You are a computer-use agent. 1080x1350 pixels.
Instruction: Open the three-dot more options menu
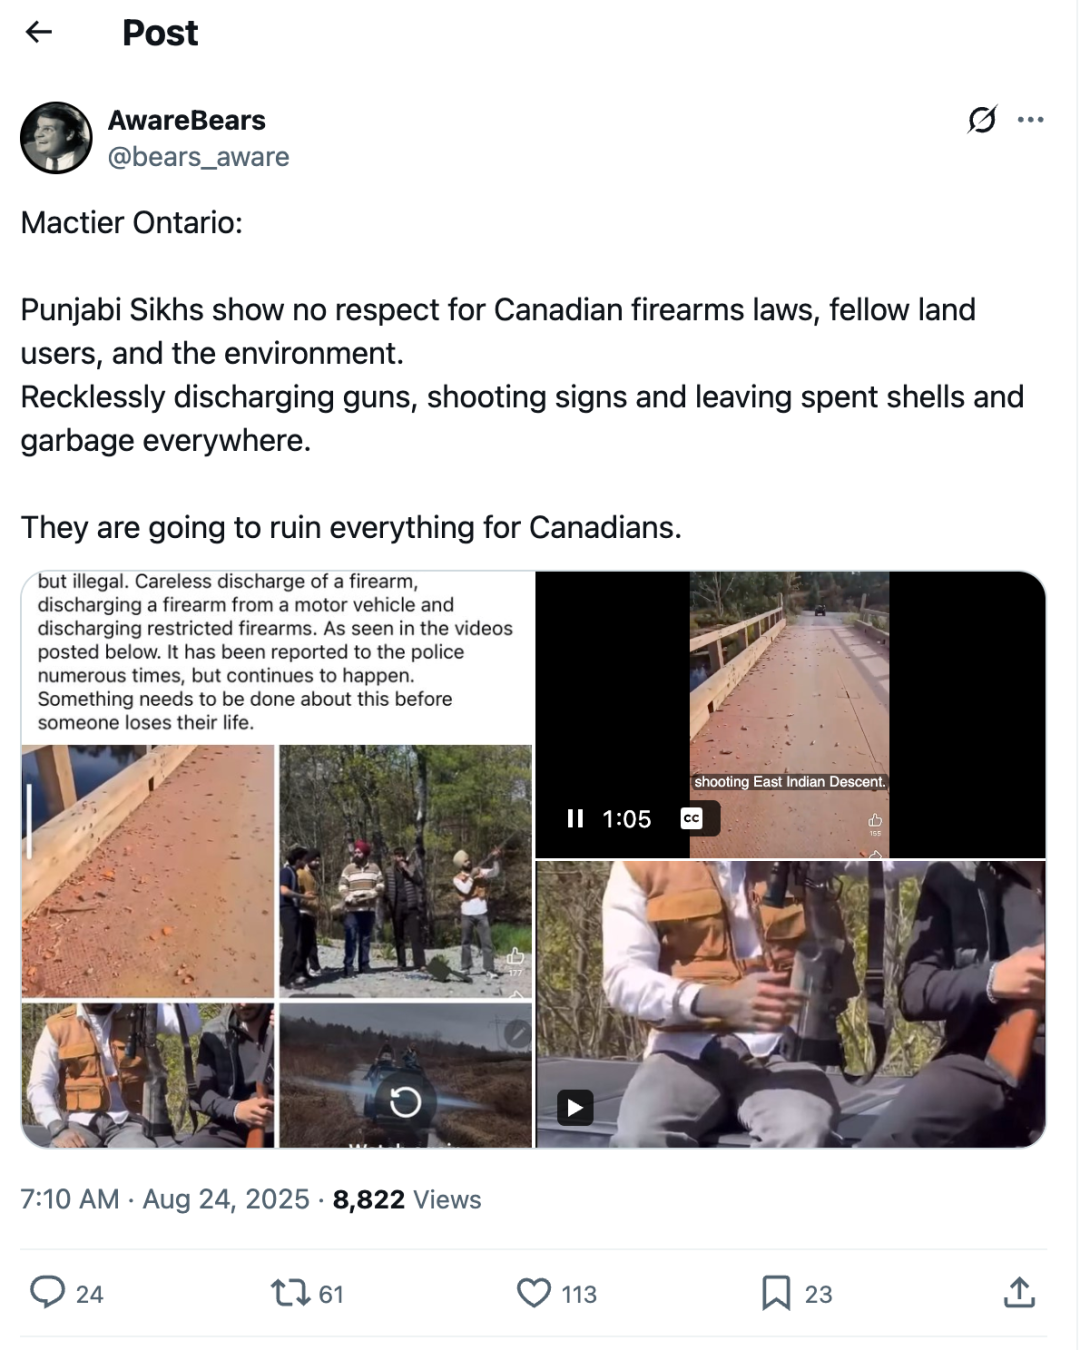(1030, 120)
